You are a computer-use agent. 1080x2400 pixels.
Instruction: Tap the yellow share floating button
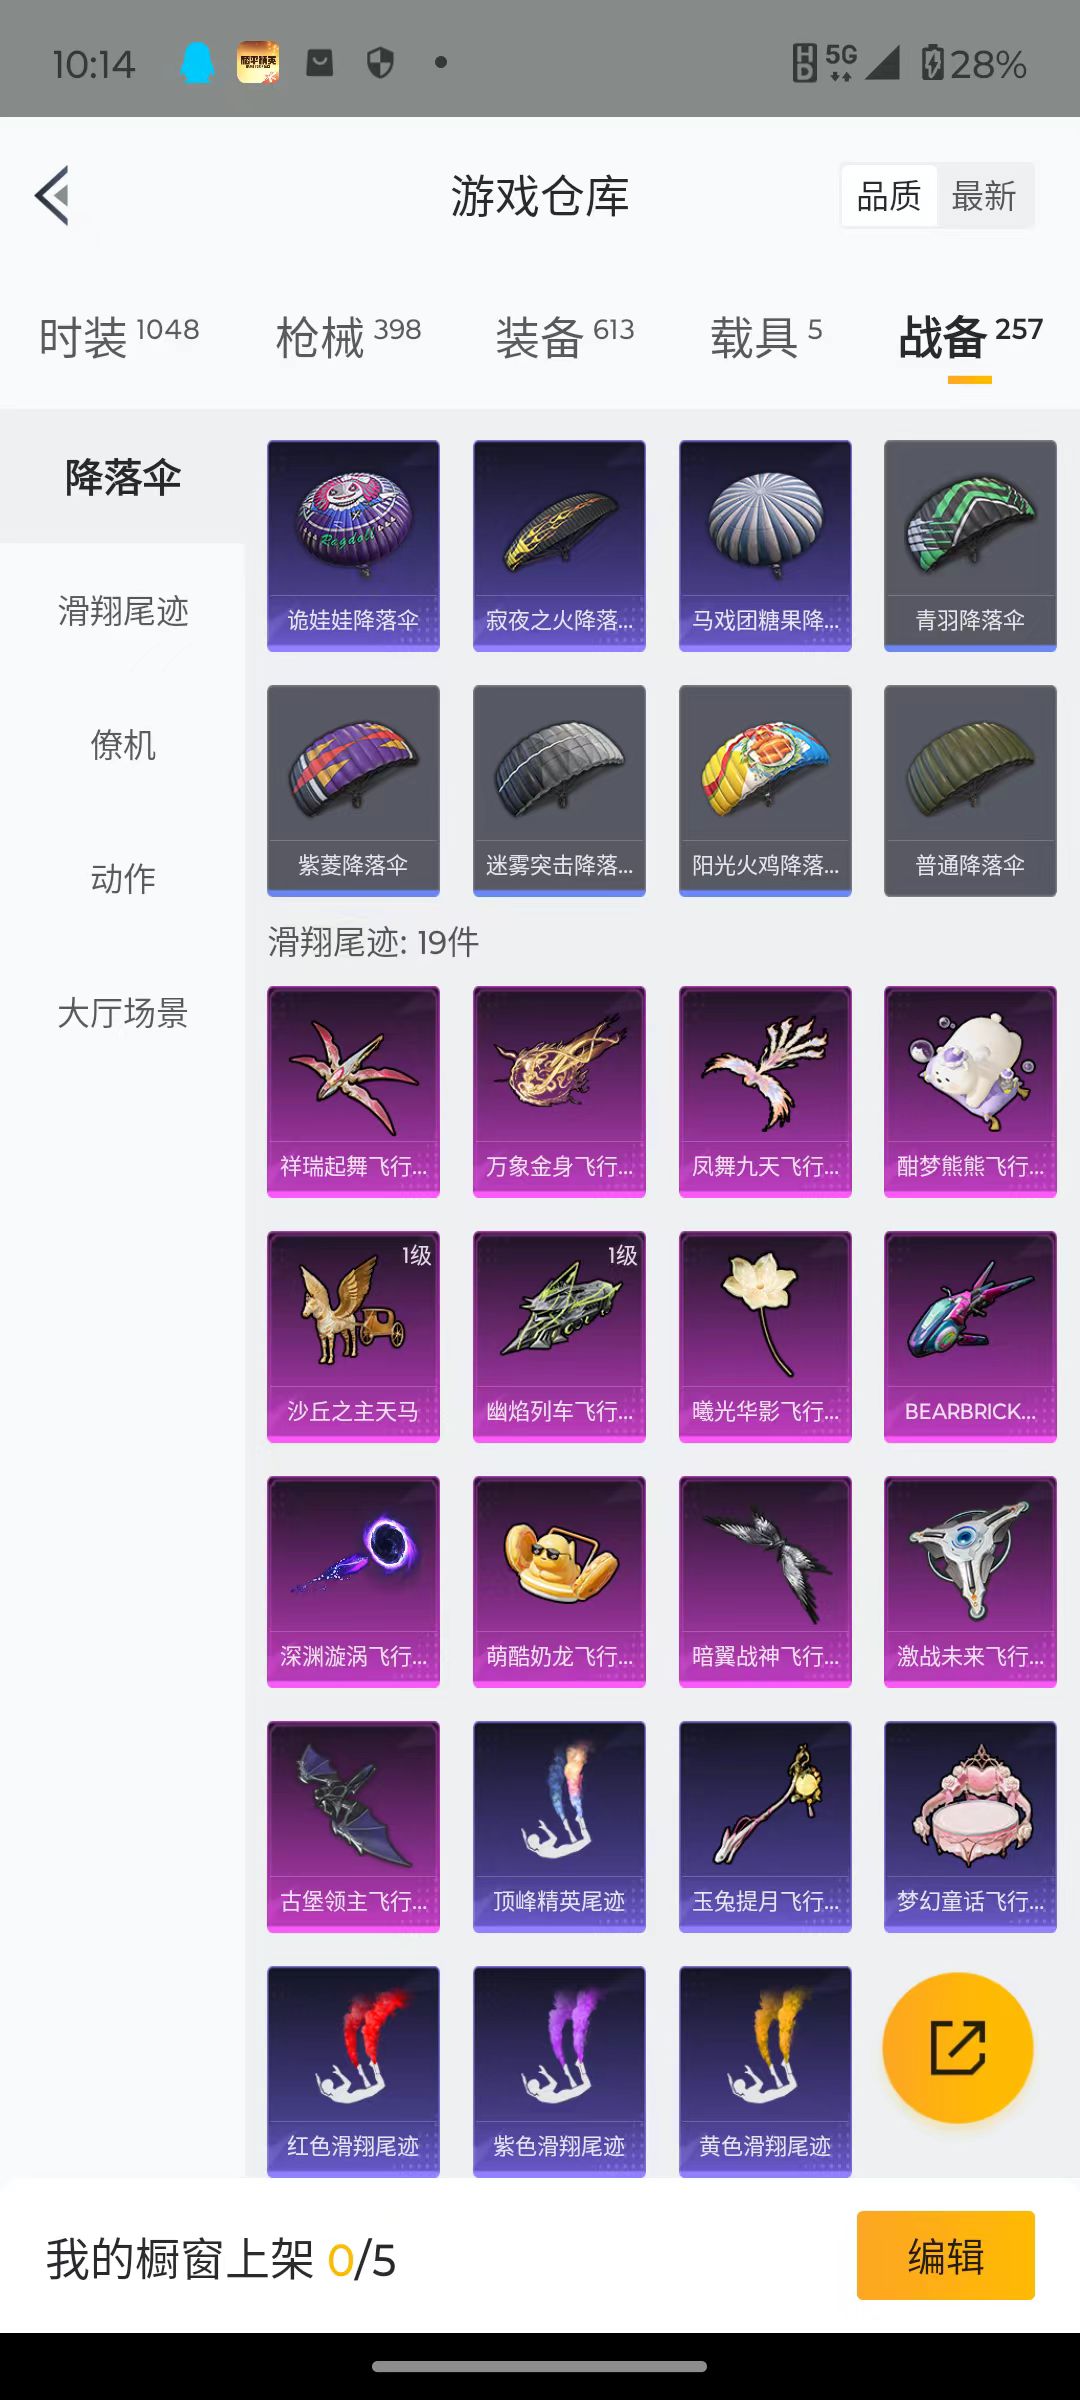pyautogui.click(x=957, y=2048)
